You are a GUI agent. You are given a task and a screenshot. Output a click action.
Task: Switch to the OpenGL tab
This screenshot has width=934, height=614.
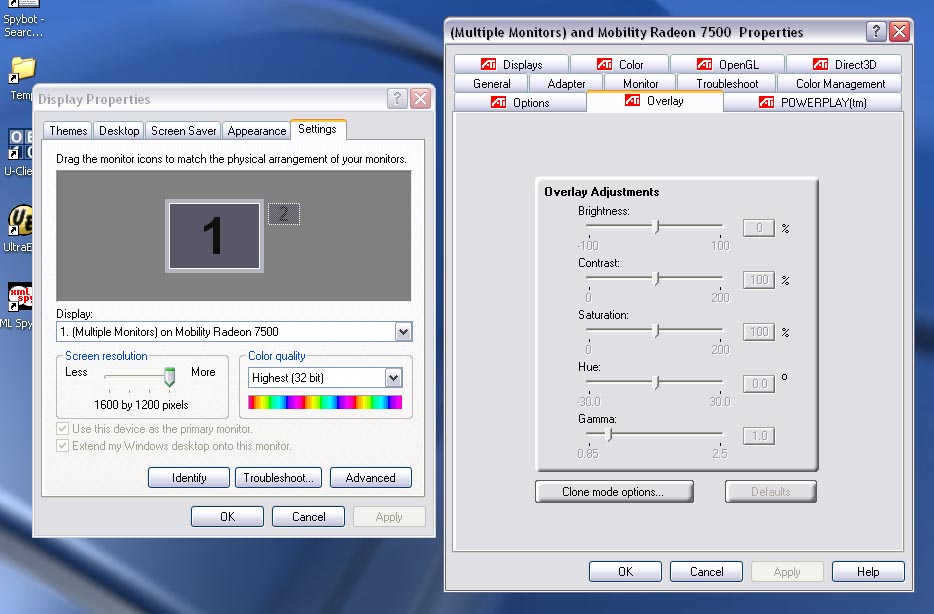tap(728, 64)
